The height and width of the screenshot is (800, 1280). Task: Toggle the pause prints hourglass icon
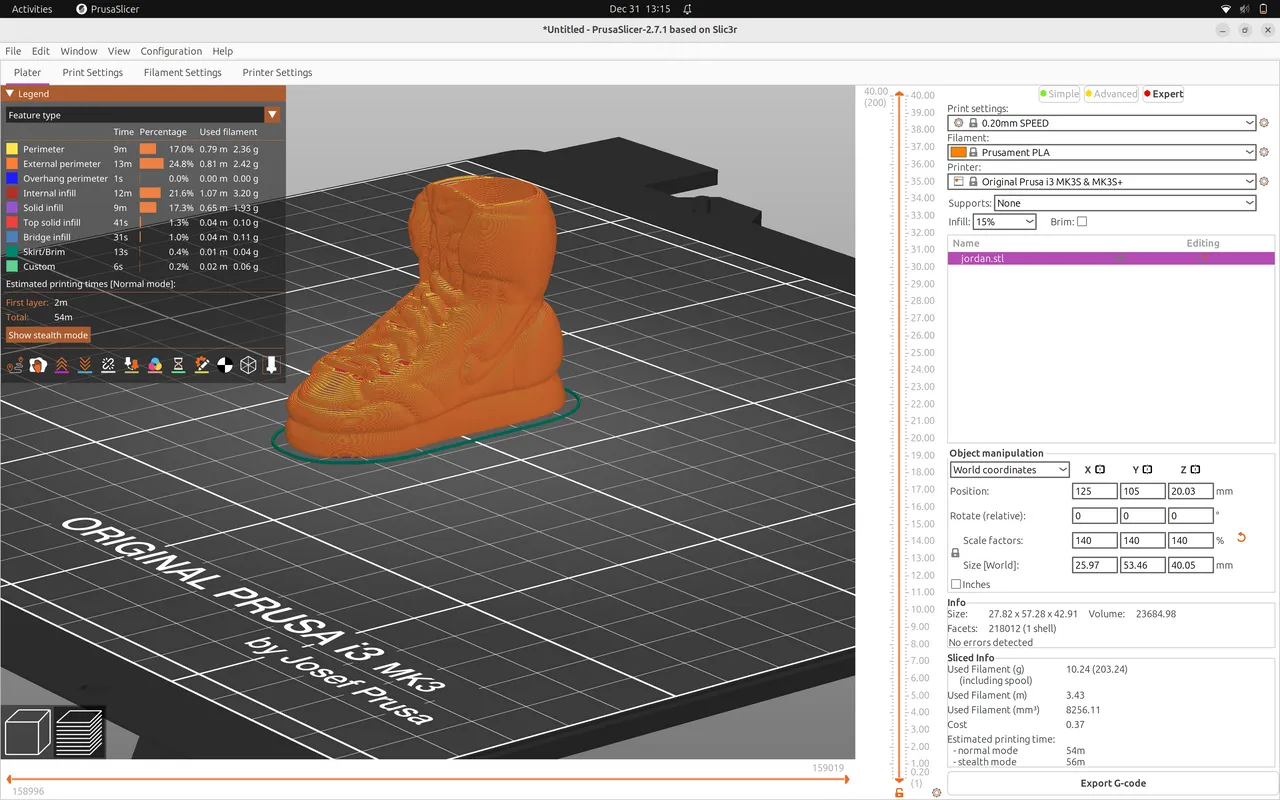tap(178, 365)
